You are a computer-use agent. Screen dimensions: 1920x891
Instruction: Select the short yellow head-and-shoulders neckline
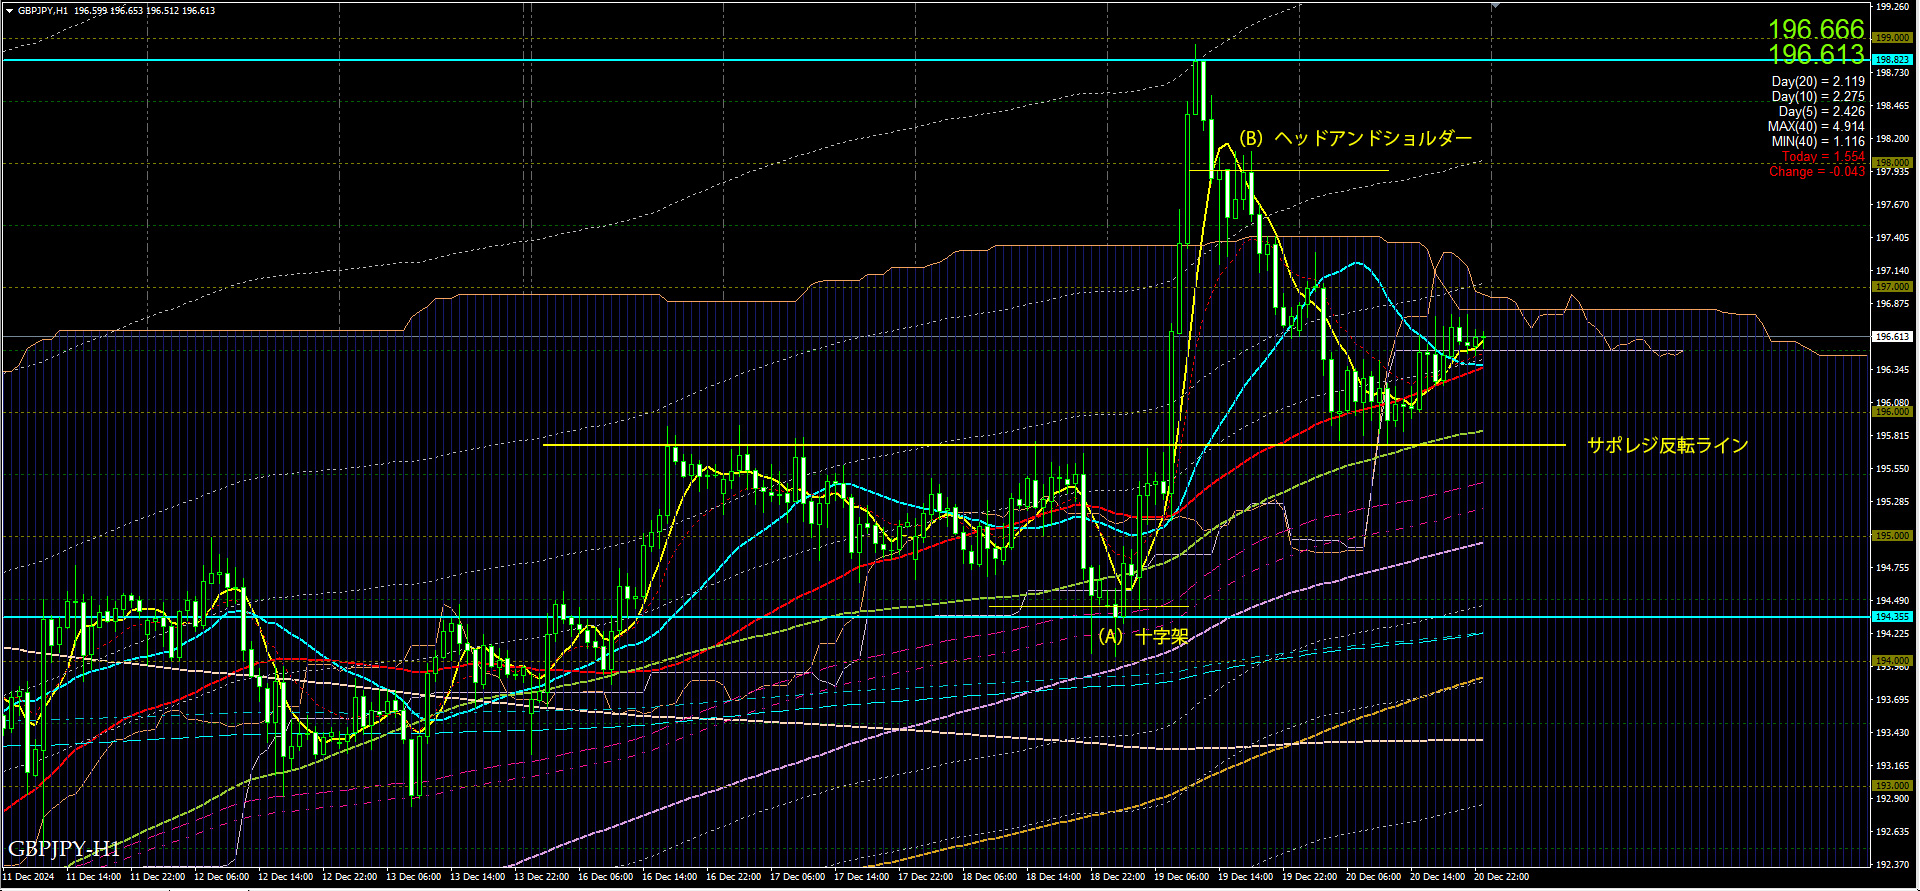[1288, 171]
